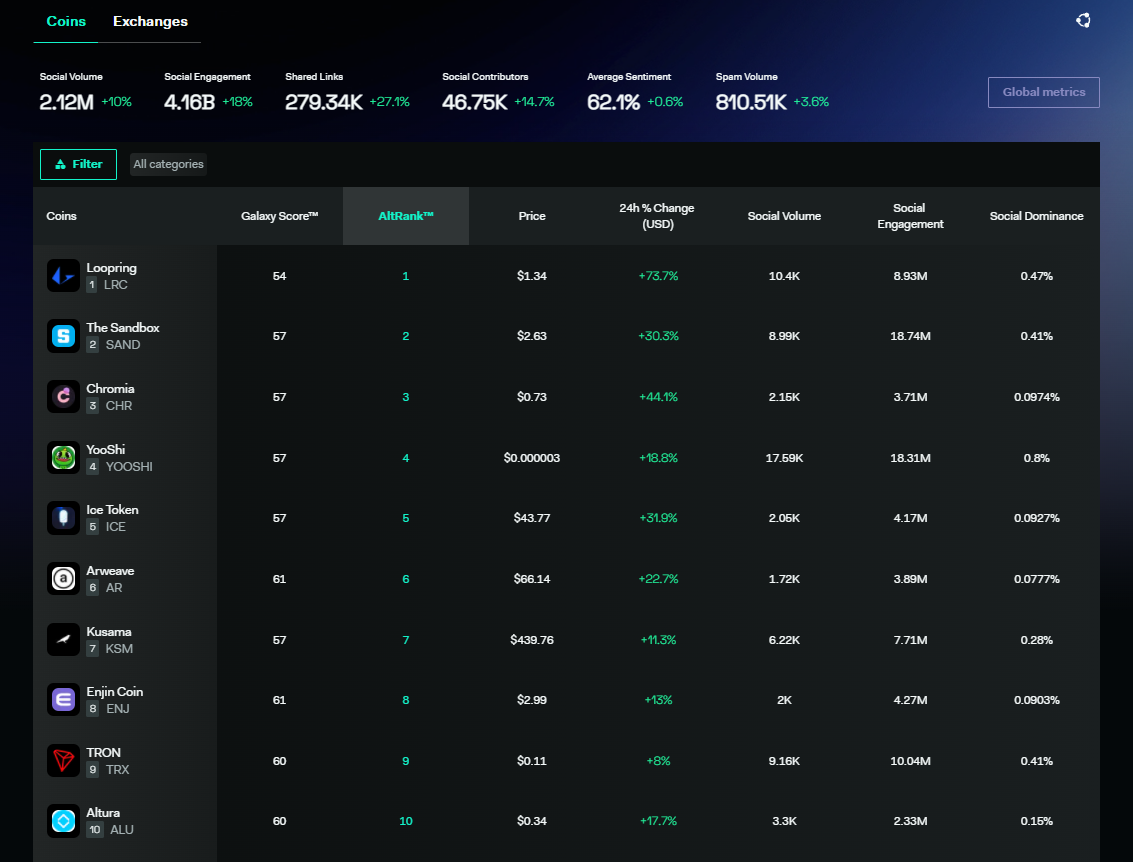The image size is (1133, 862).
Task: Open Global metrics
Action: [x=1043, y=92]
